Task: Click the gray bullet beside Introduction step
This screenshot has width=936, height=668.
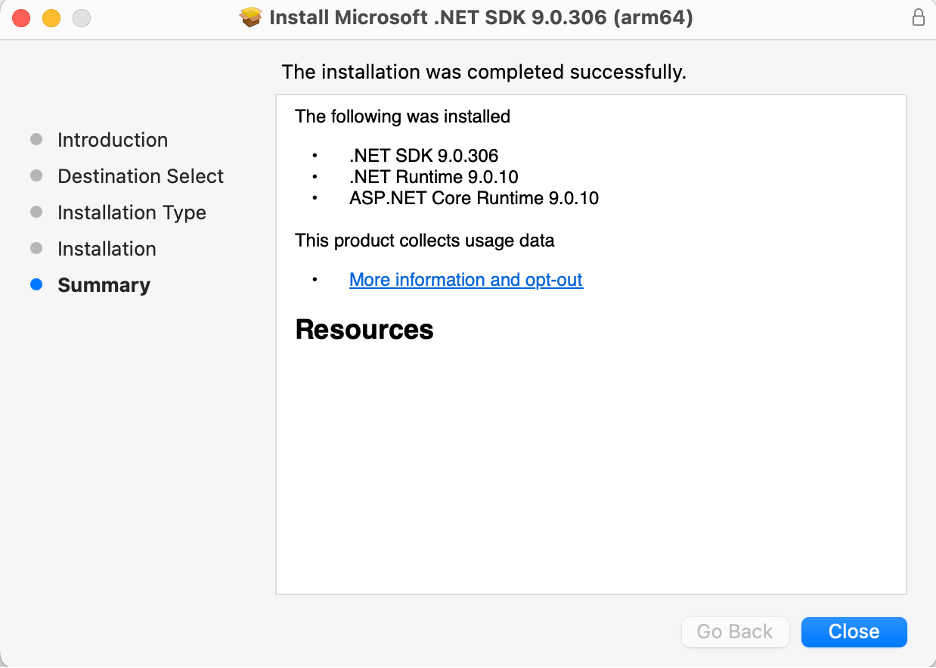Action: click(37, 140)
